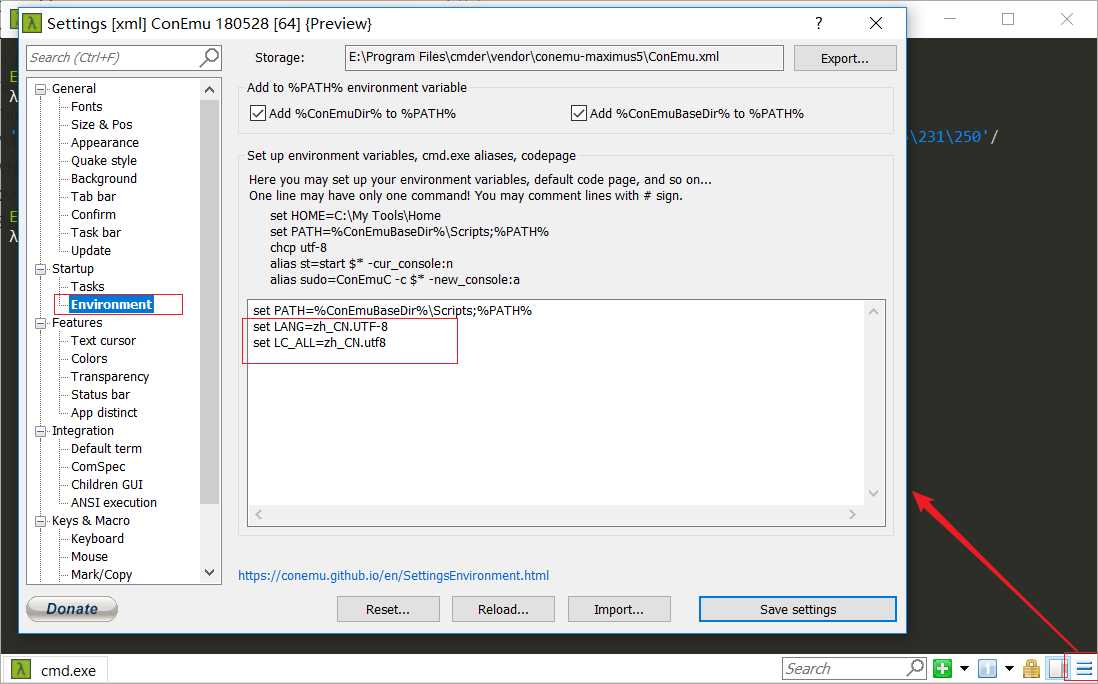
Task: Open the hamburger system menu icon
Action: (x=1085, y=669)
